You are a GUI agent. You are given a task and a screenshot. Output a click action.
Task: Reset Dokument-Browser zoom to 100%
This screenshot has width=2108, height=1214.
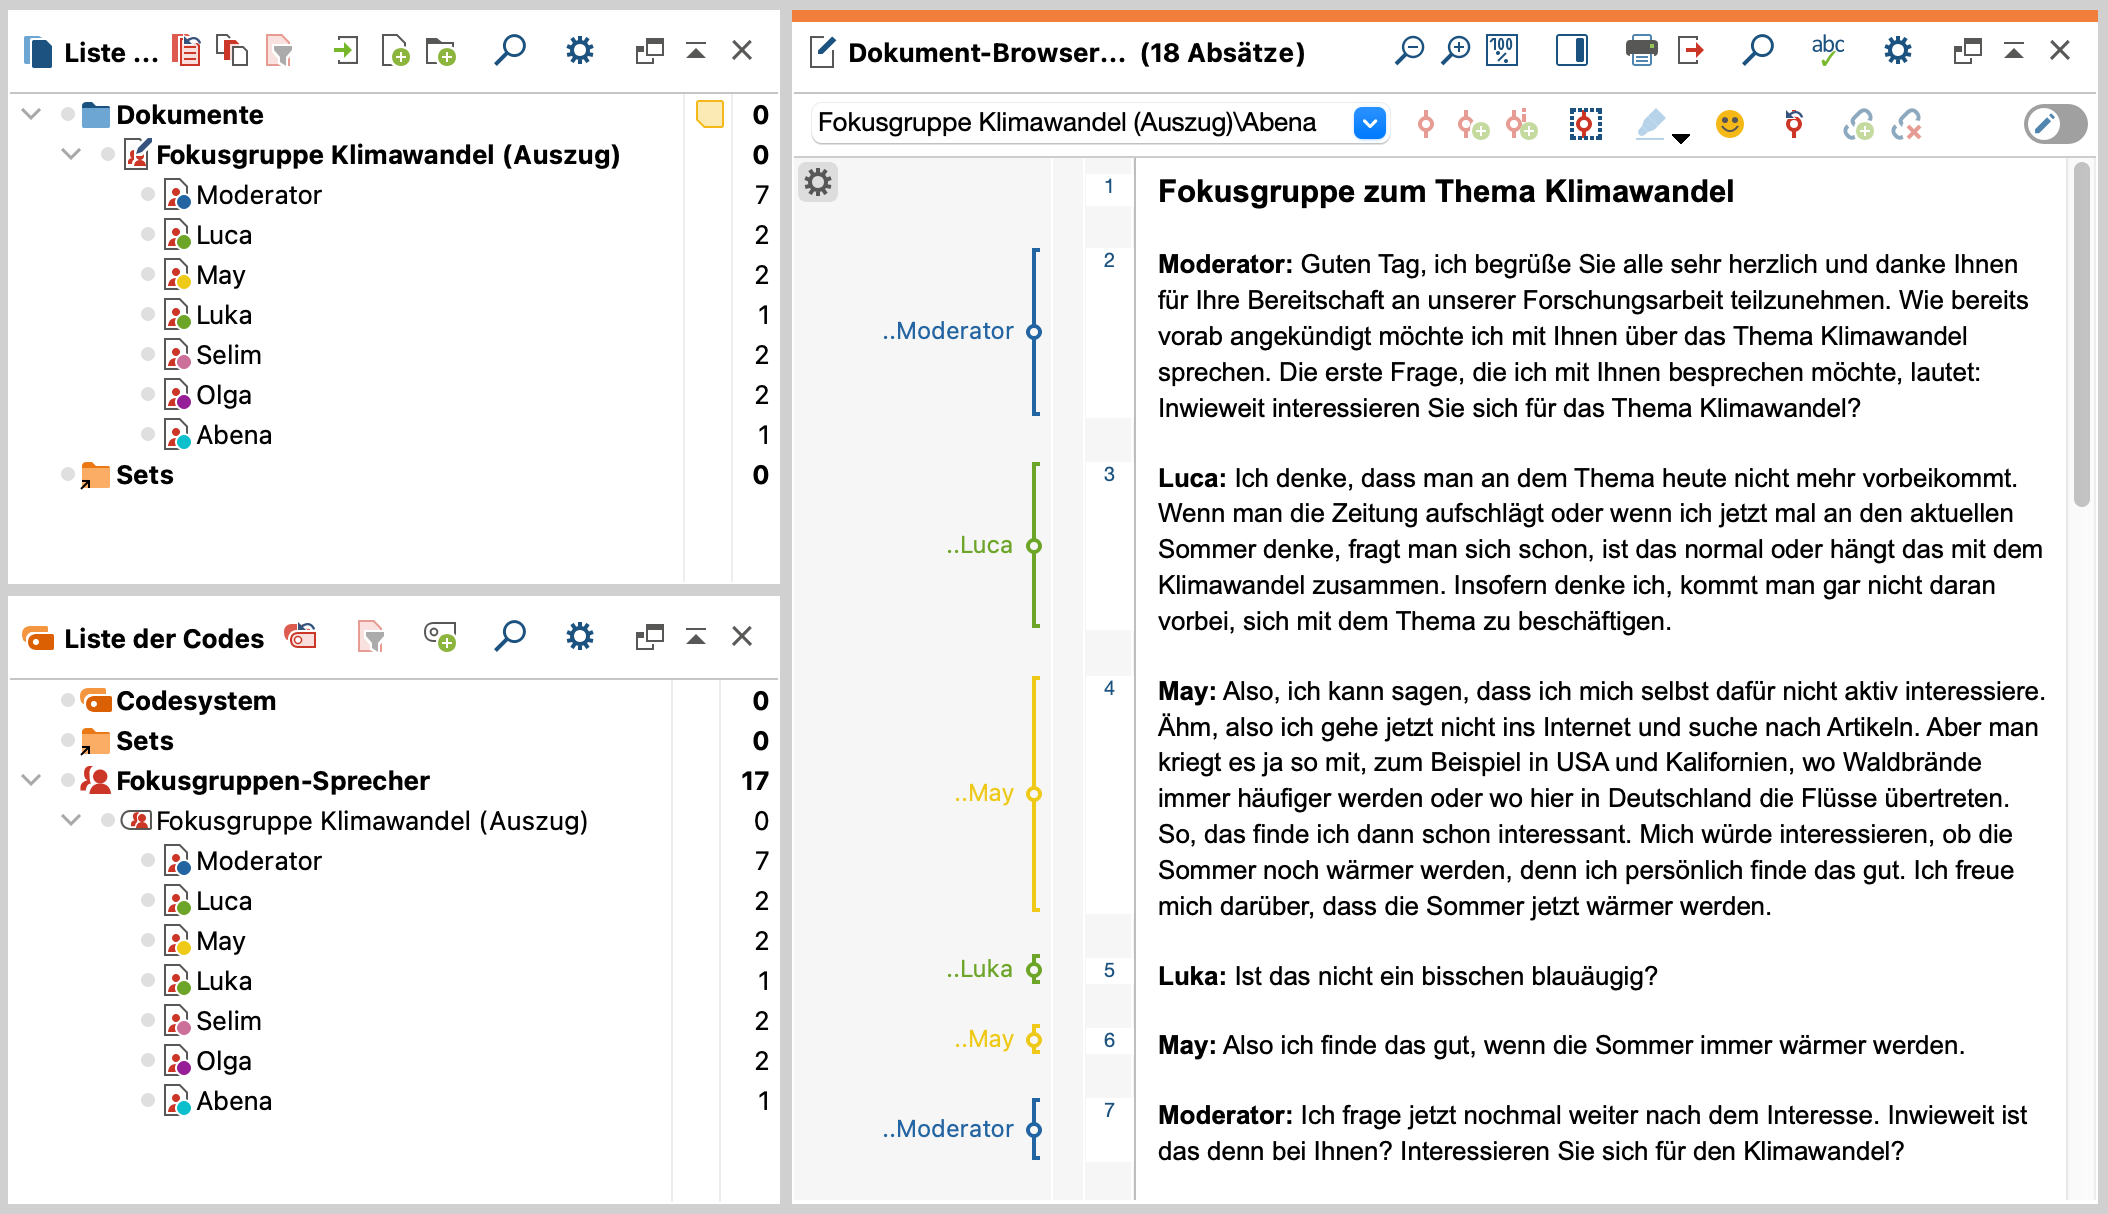1502,50
